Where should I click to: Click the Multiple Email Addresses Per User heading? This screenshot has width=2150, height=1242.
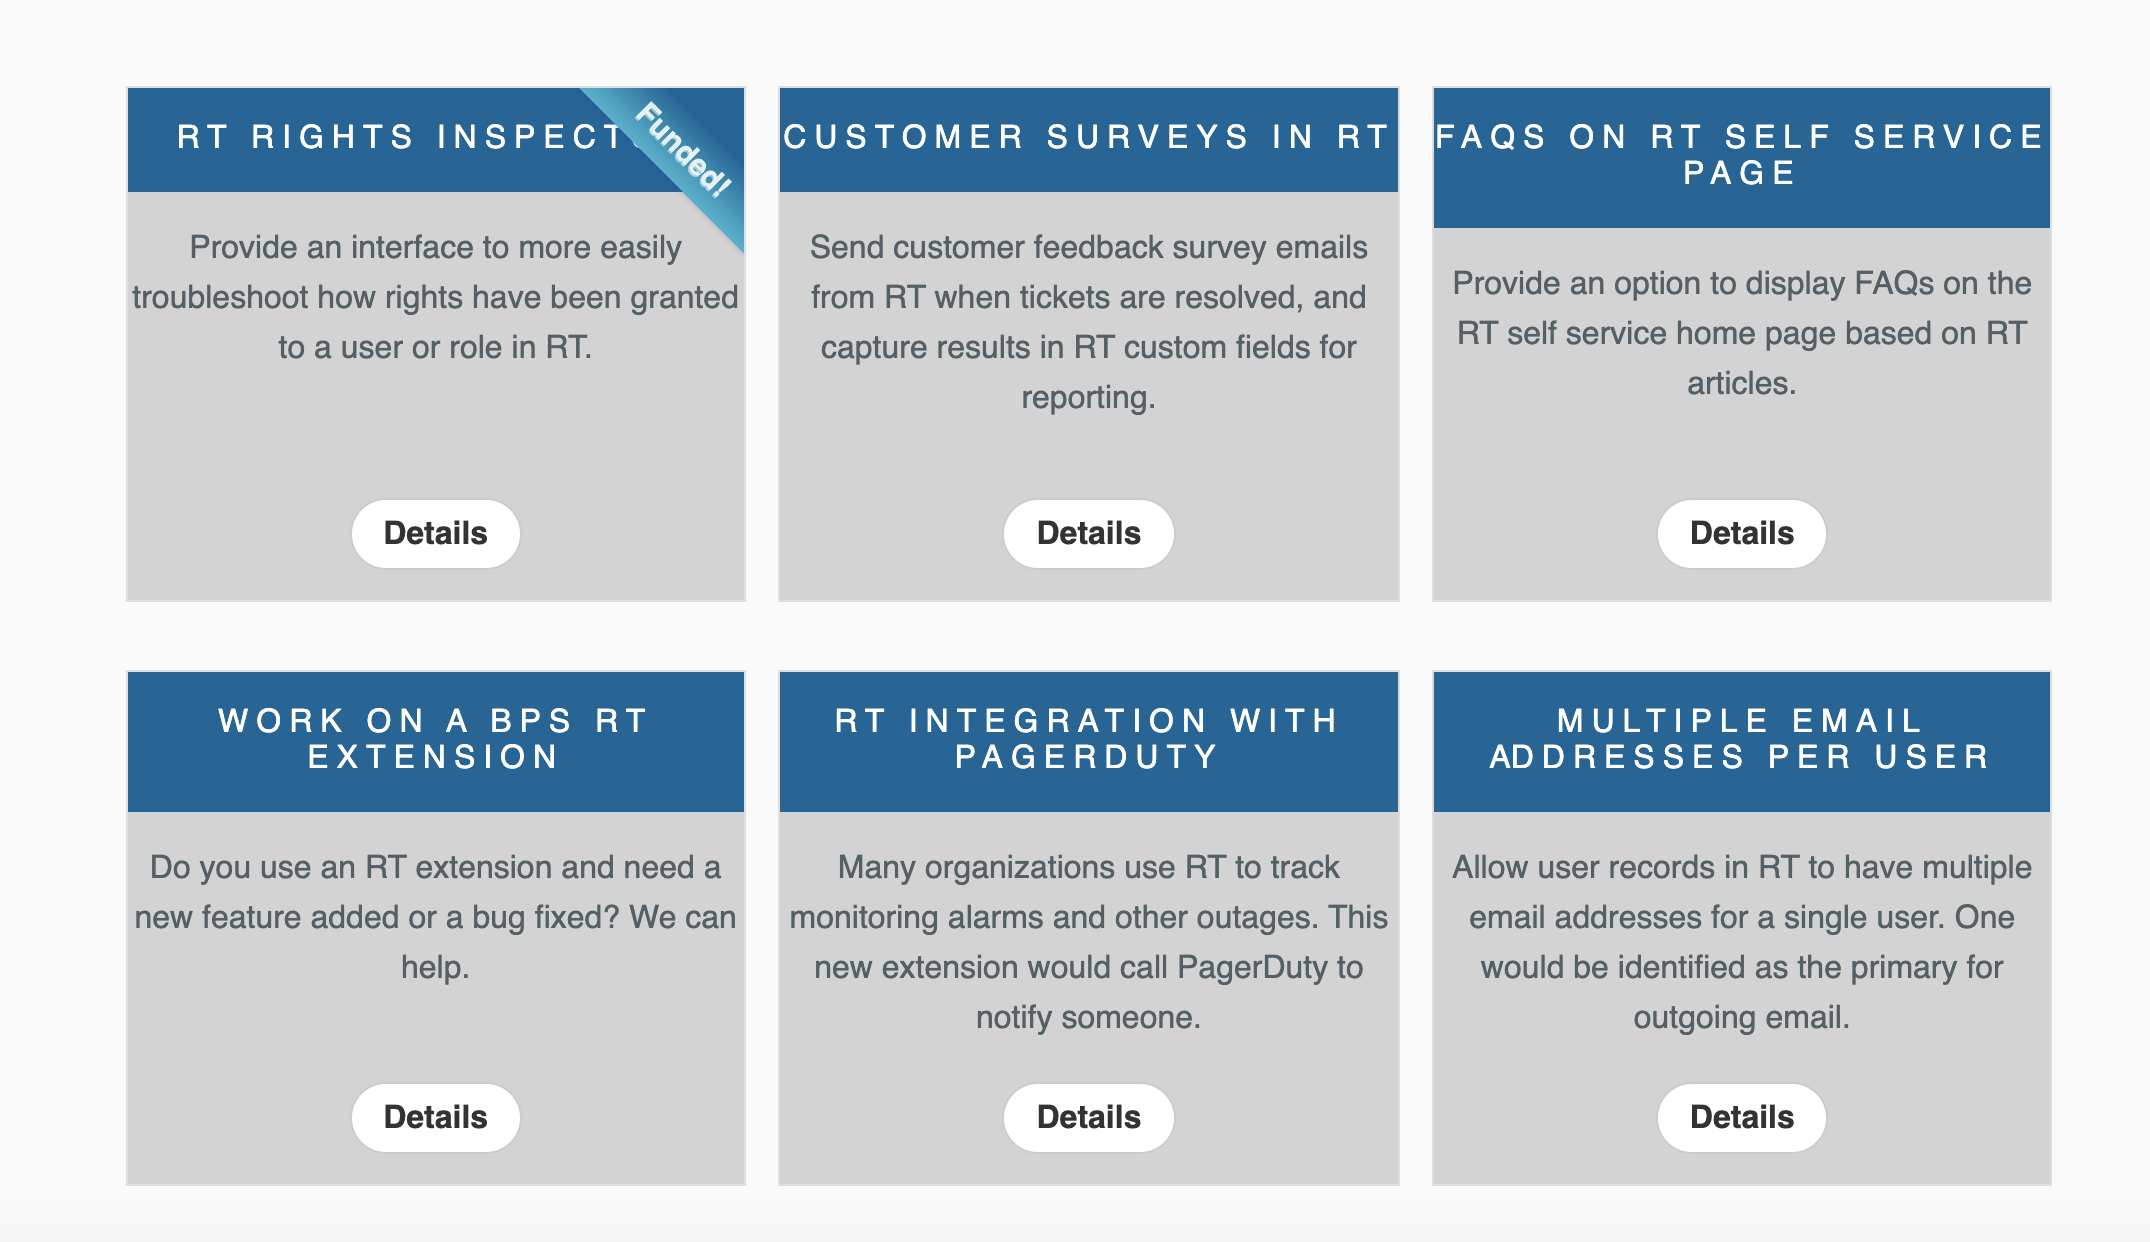(x=1741, y=739)
